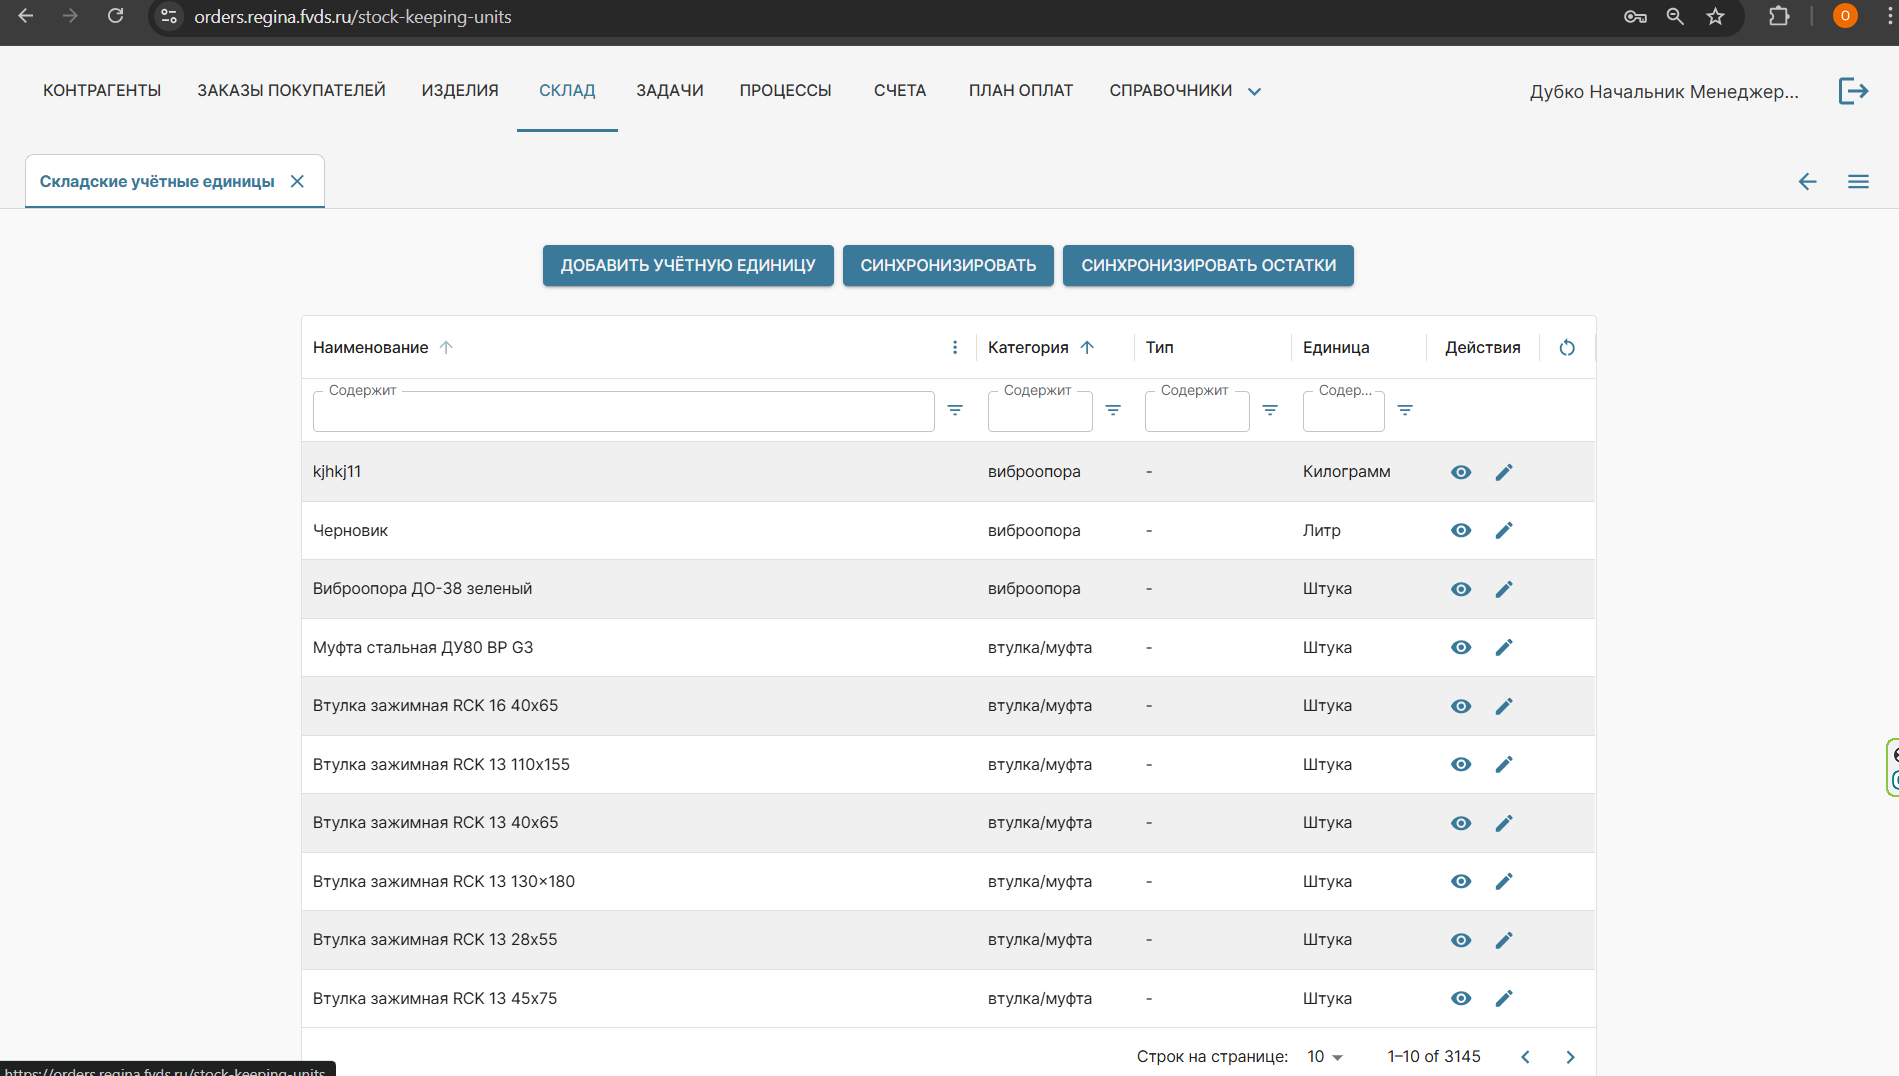Screen dimensions: 1899x1076
Task: Click the Наименование filter text field
Action: (623, 412)
